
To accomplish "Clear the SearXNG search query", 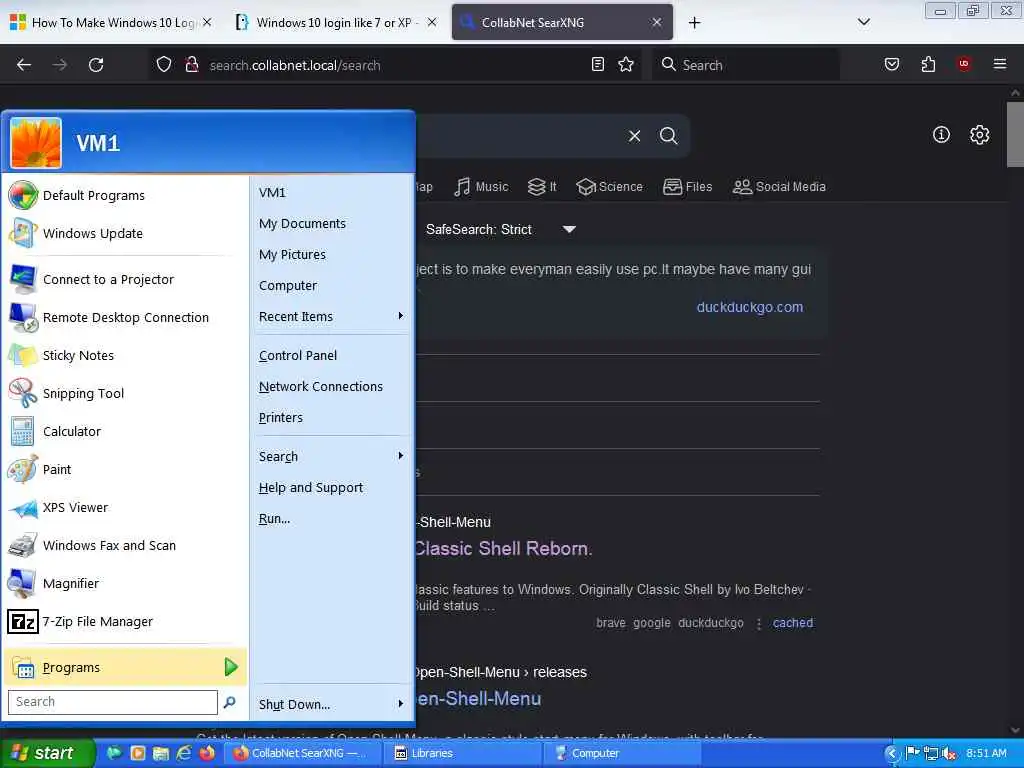I will click(634, 136).
